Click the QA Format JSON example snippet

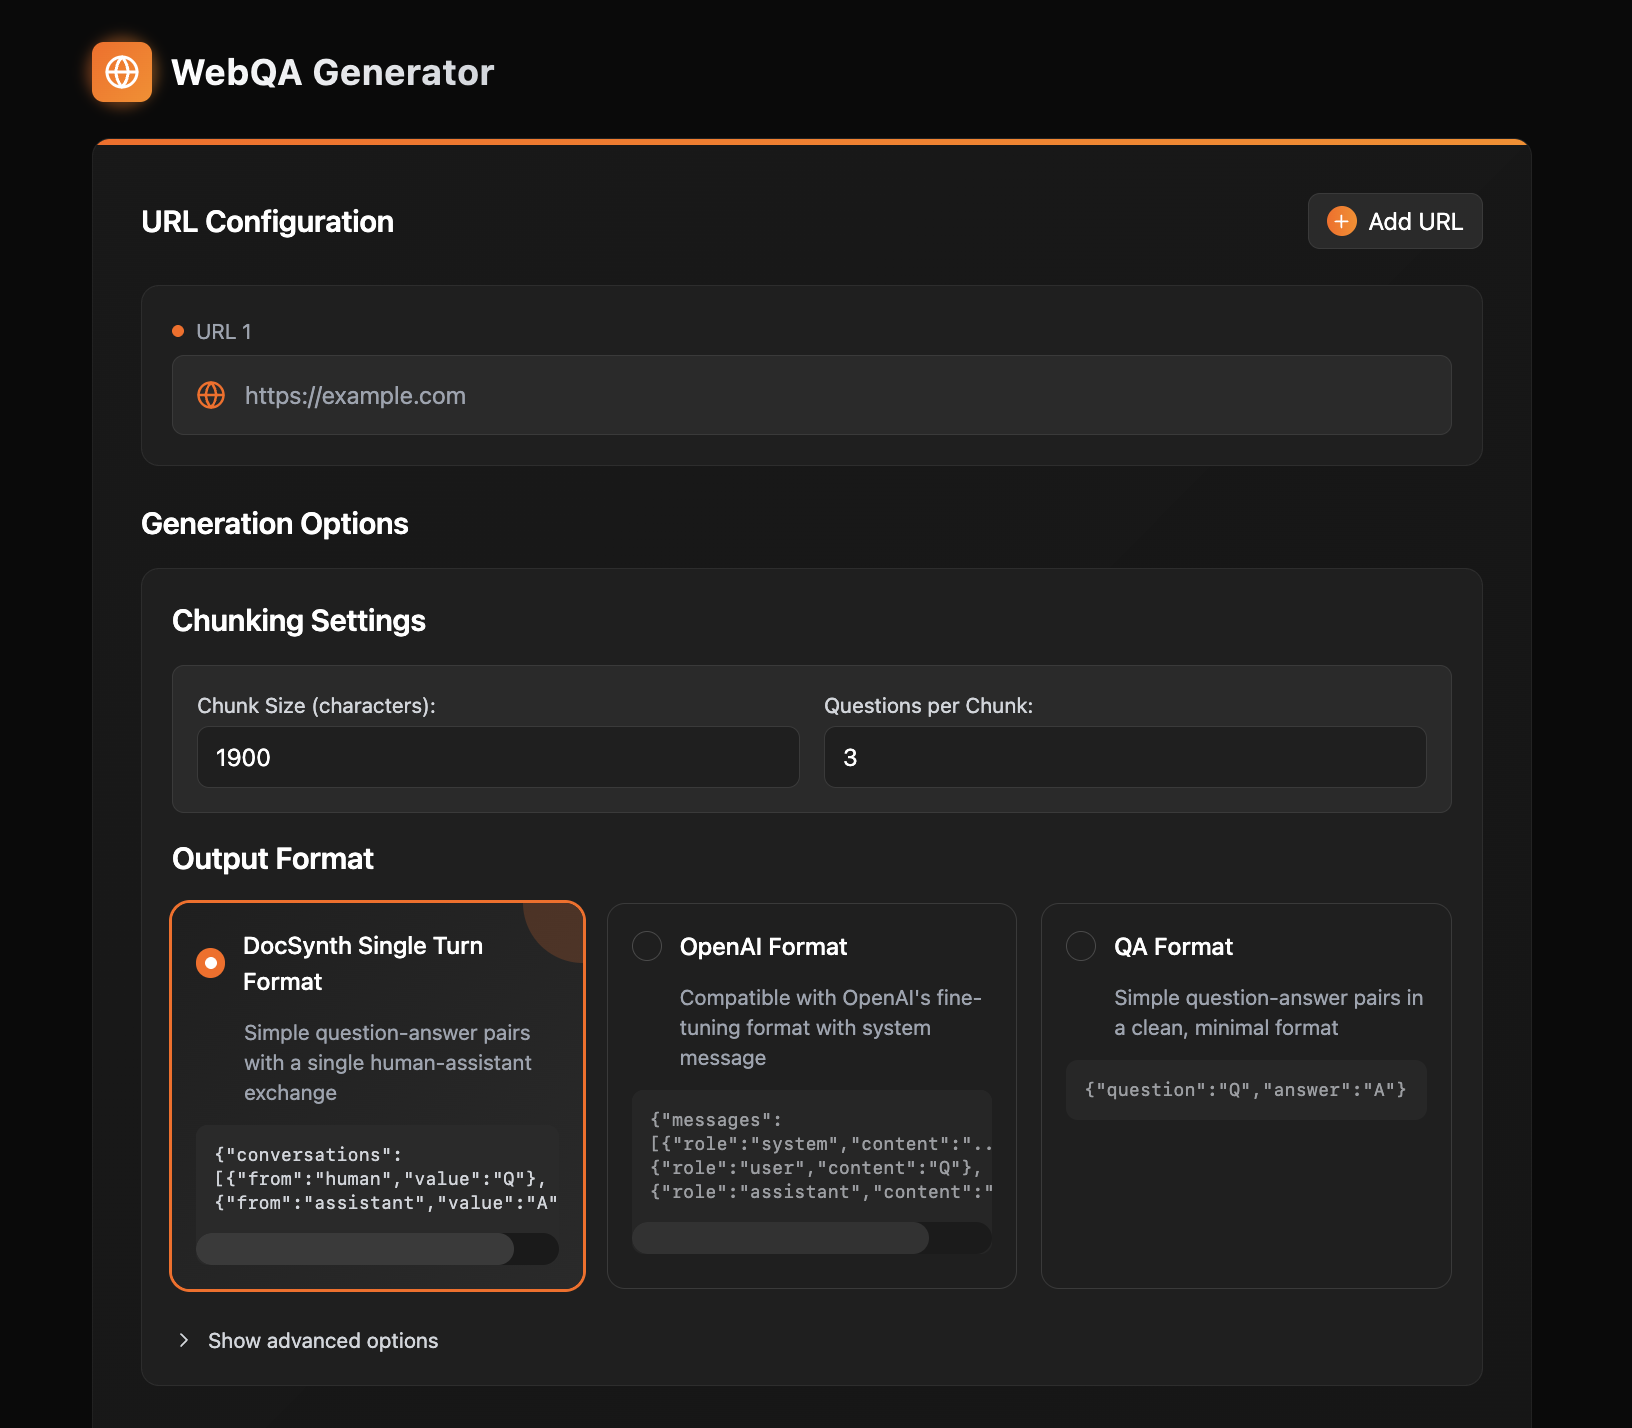(x=1246, y=1090)
